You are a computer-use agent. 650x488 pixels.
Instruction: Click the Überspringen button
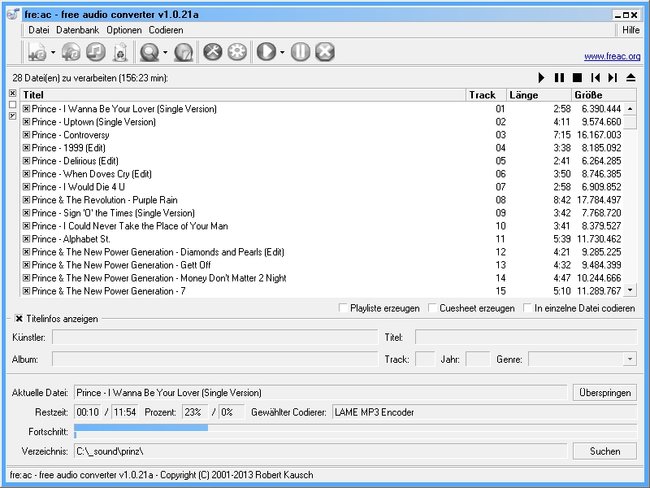tap(605, 393)
